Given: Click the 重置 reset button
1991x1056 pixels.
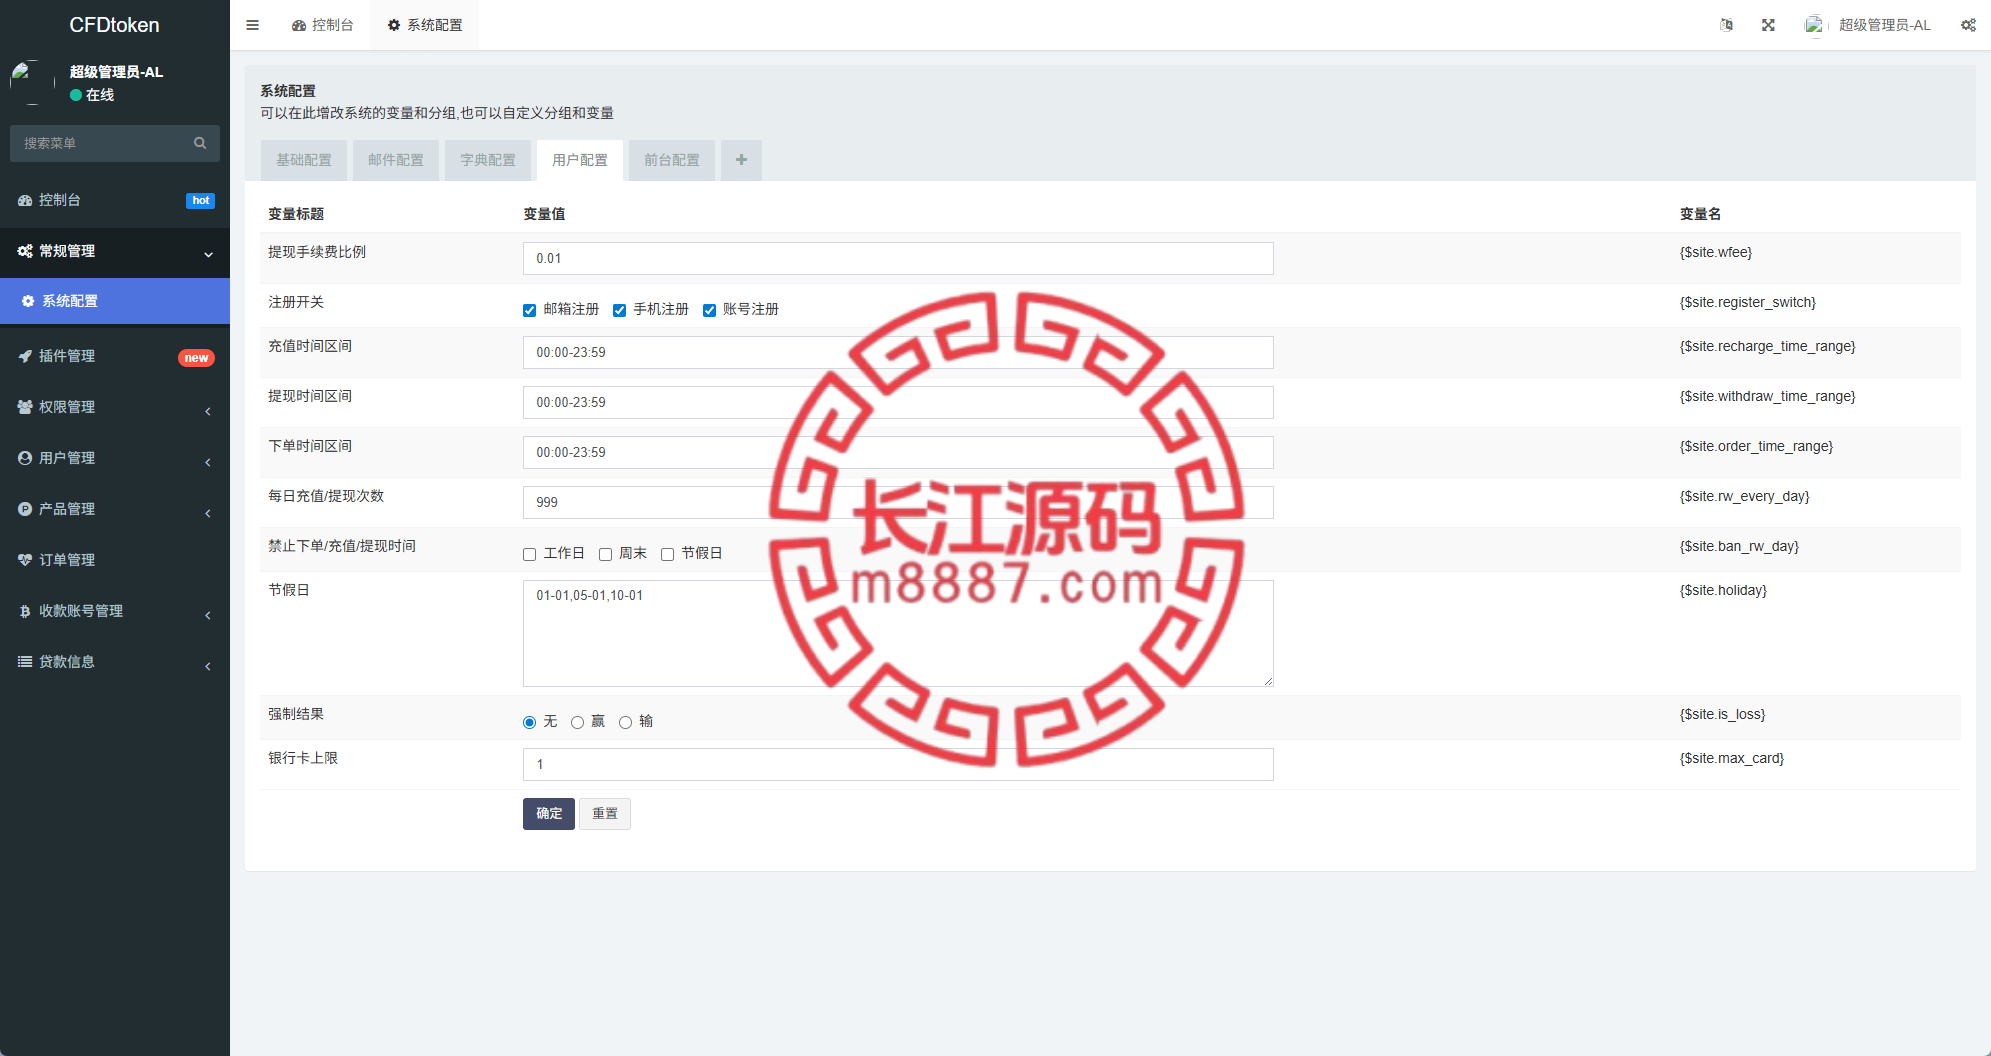Looking at the screenshot, I should click(605, 814).
